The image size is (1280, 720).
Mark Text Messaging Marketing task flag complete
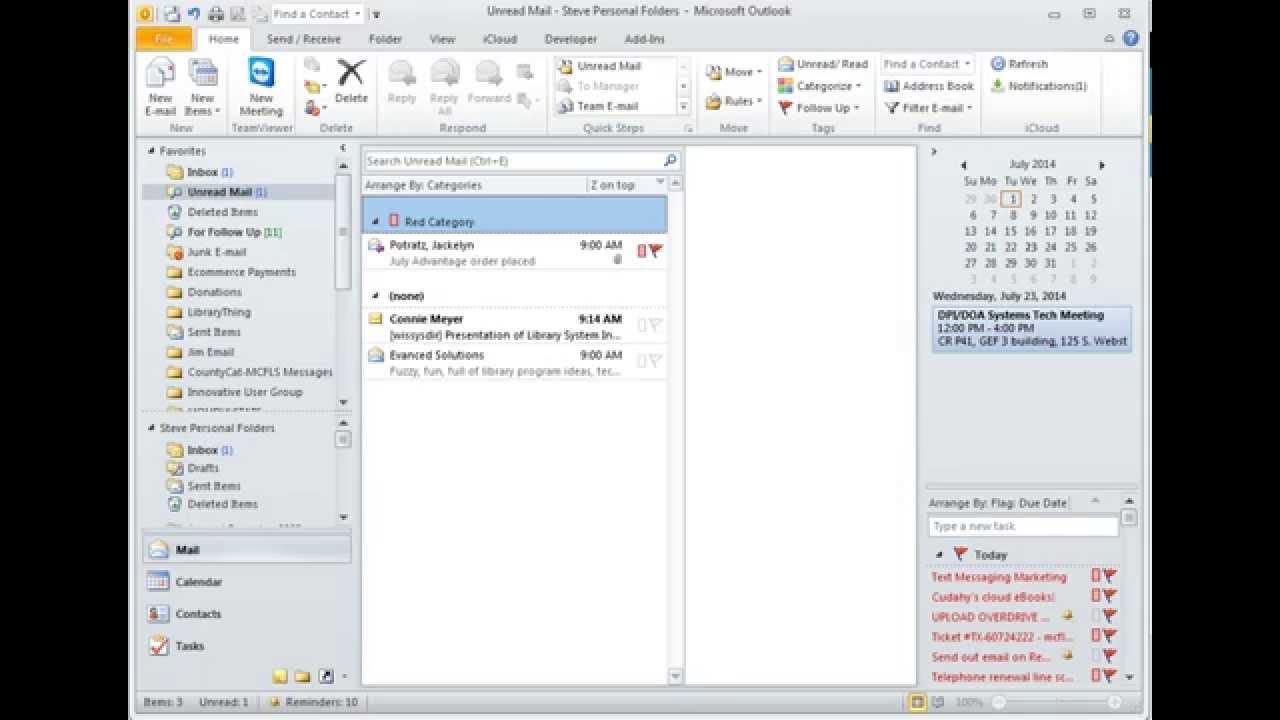[x=1109, y=577]
